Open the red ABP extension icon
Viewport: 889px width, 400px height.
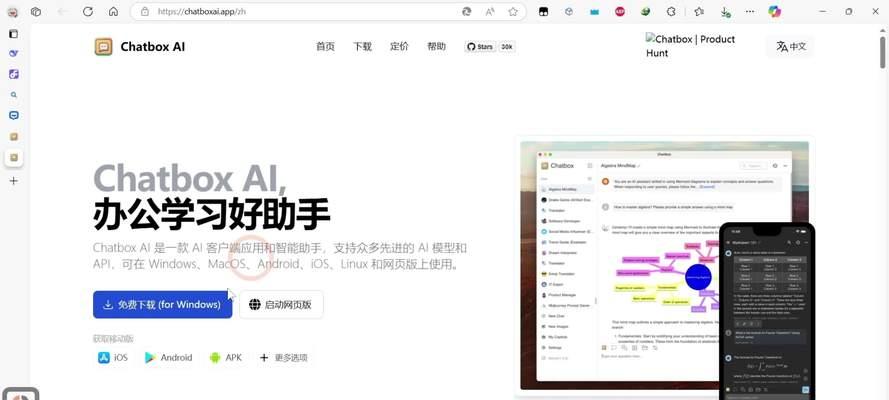point(620,11)
